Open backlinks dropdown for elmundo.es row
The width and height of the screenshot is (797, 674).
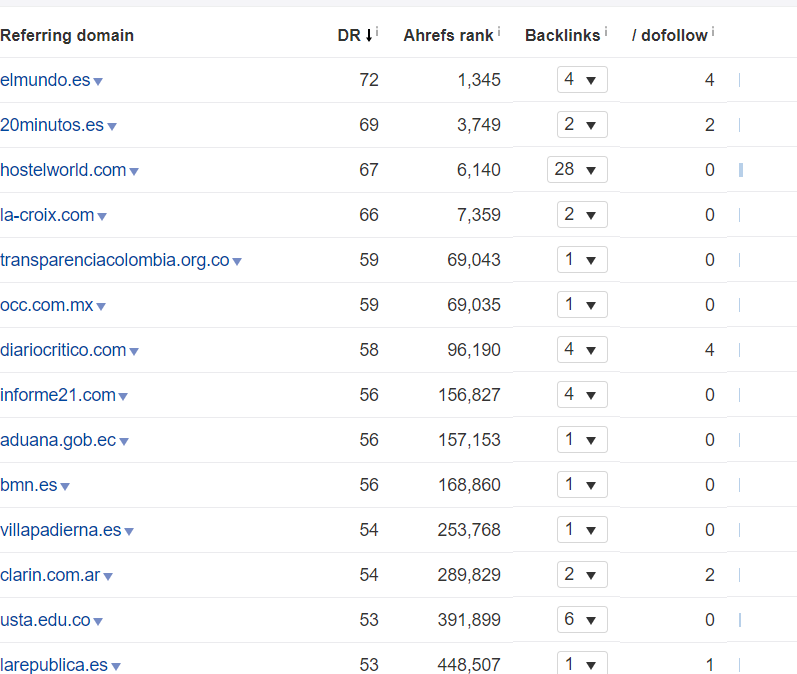[582, 80]
